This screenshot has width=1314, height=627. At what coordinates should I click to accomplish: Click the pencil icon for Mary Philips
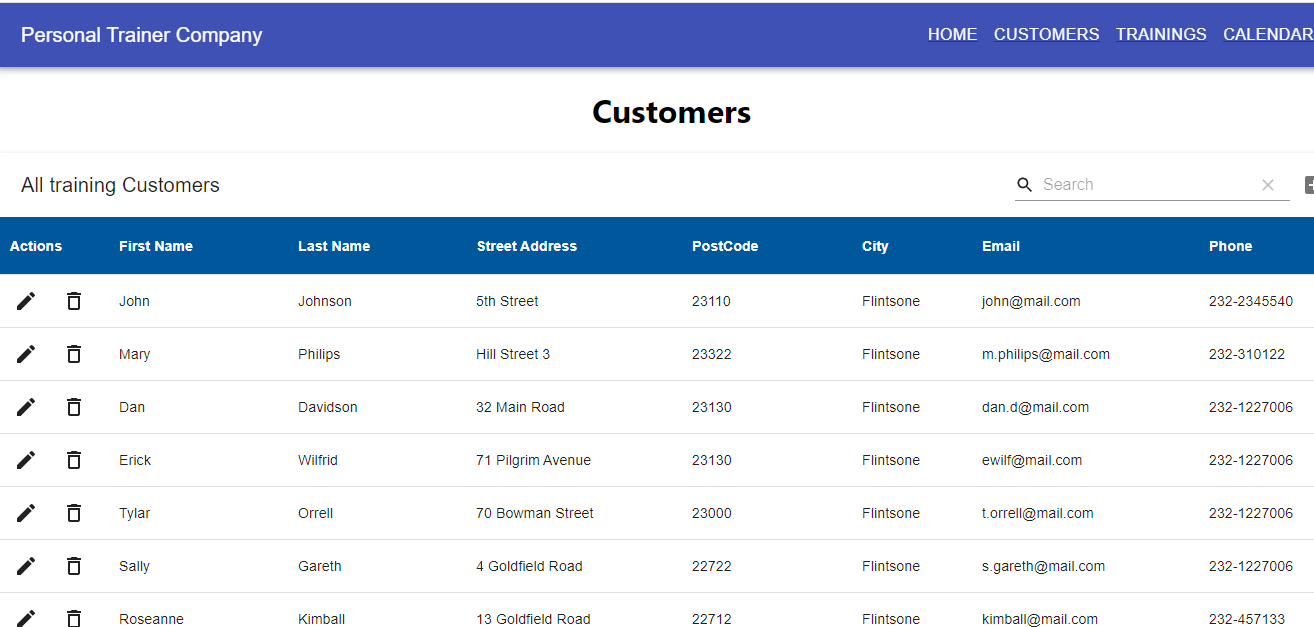(26, 354)
